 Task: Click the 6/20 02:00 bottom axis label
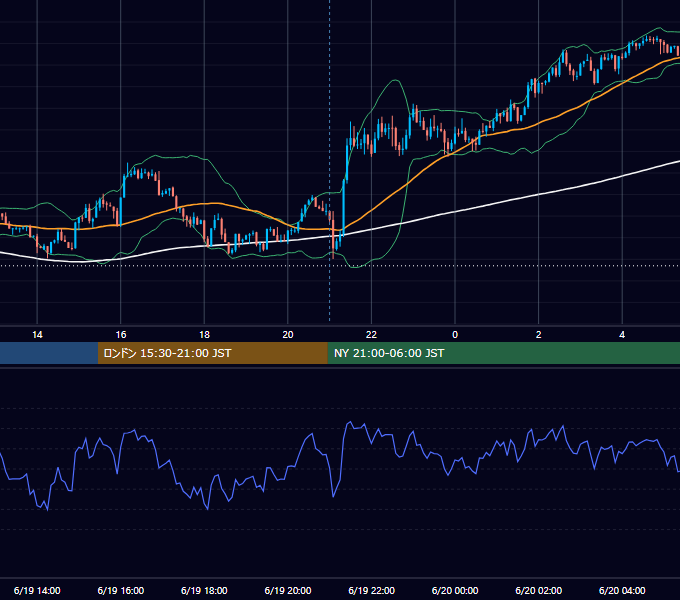539,590
